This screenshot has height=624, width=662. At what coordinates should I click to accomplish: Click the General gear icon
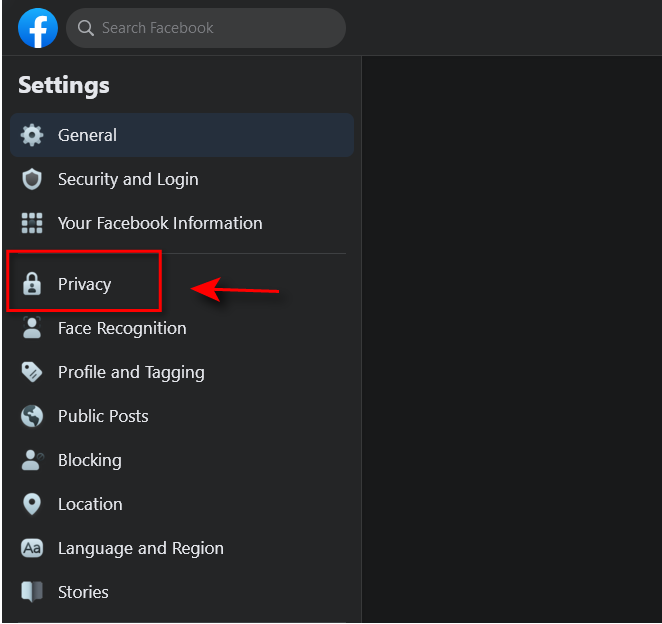point(32,135)
